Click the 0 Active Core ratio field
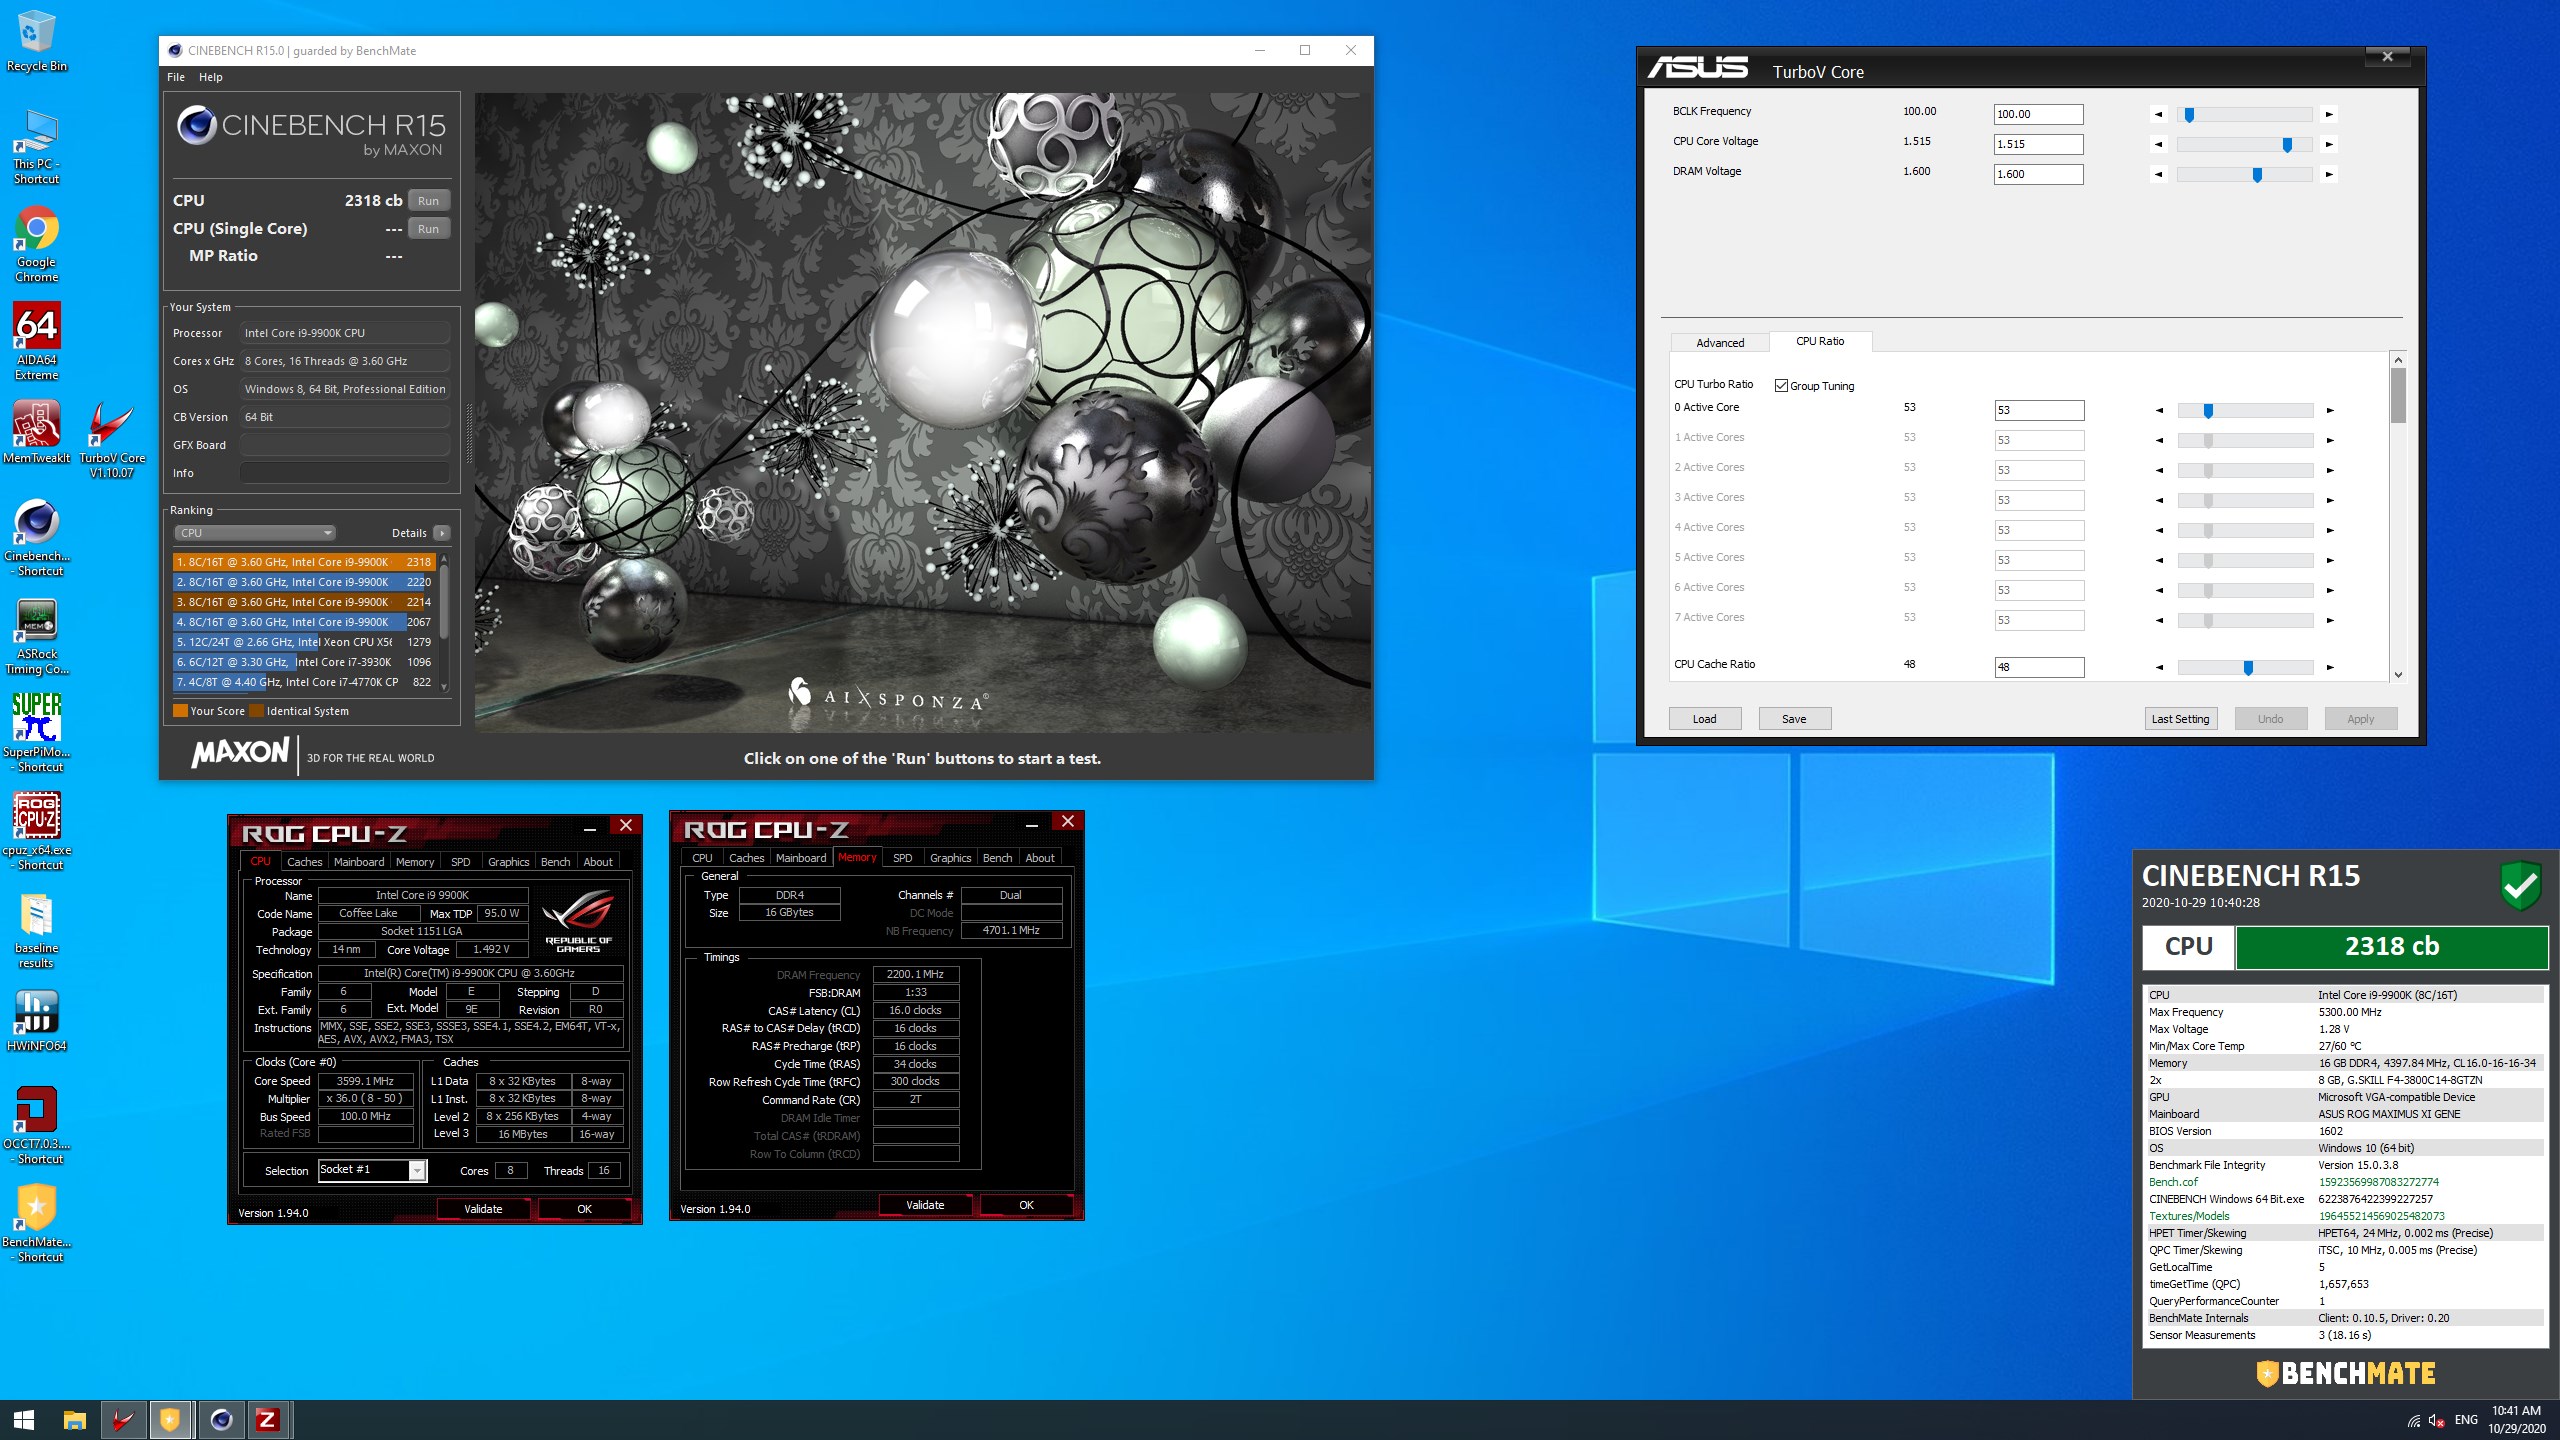The image size is (2560, 1440). point(2040,410)
